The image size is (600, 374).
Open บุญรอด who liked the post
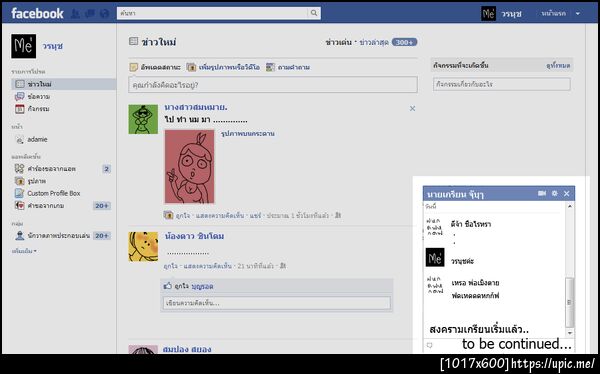pyautogui.click(x=202, y=286)
